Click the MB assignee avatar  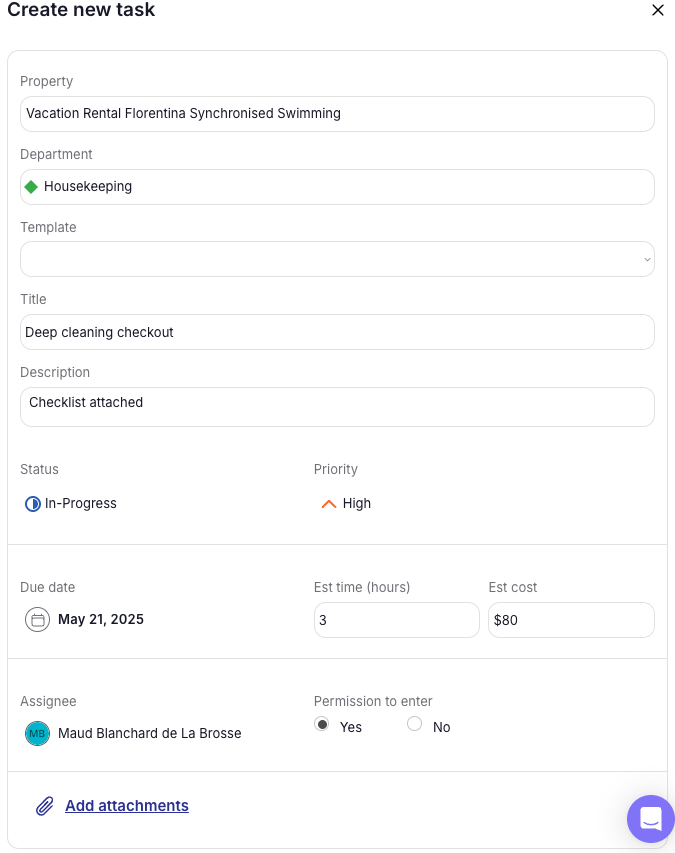[x=37, y=733]
